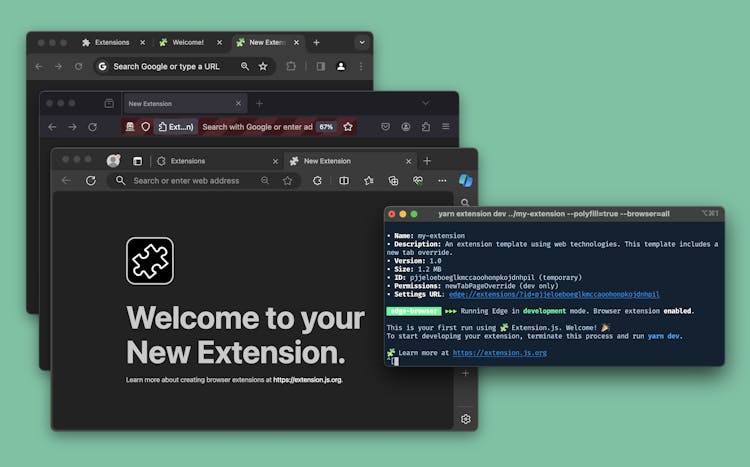Open the Edge profile avatar

pos(113,161)
